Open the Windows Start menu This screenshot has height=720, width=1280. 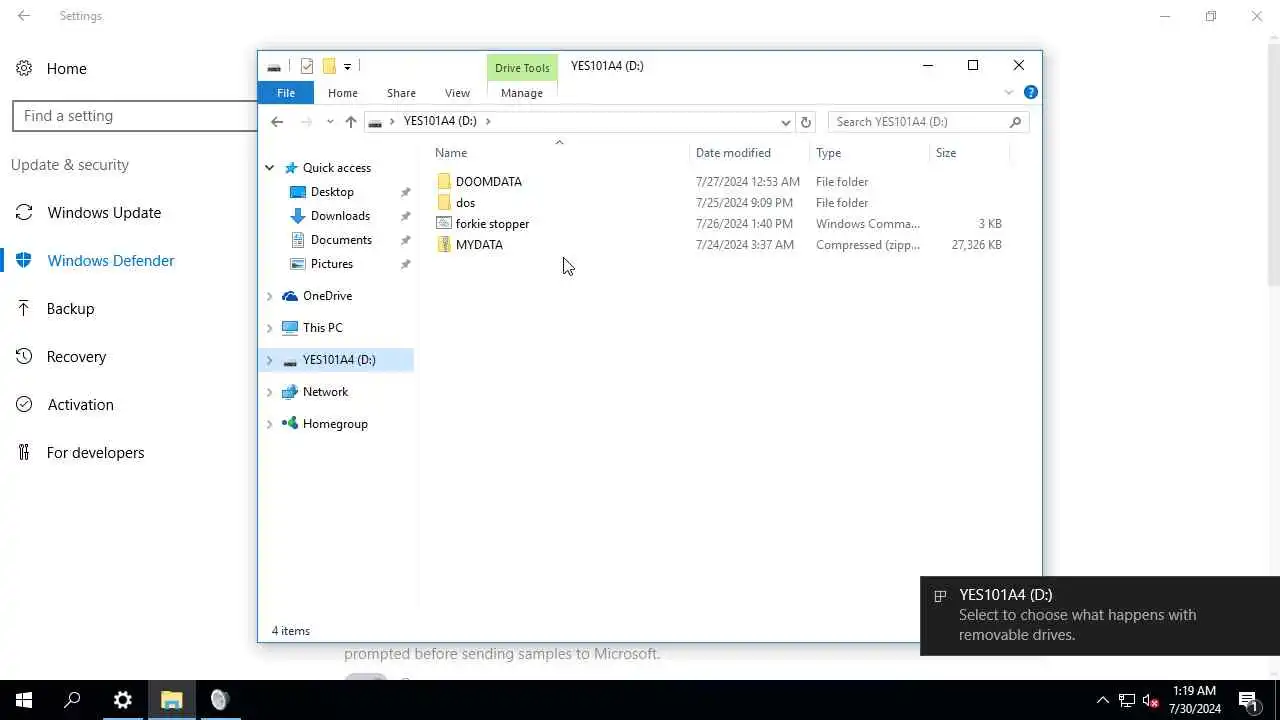coord(24,700)
